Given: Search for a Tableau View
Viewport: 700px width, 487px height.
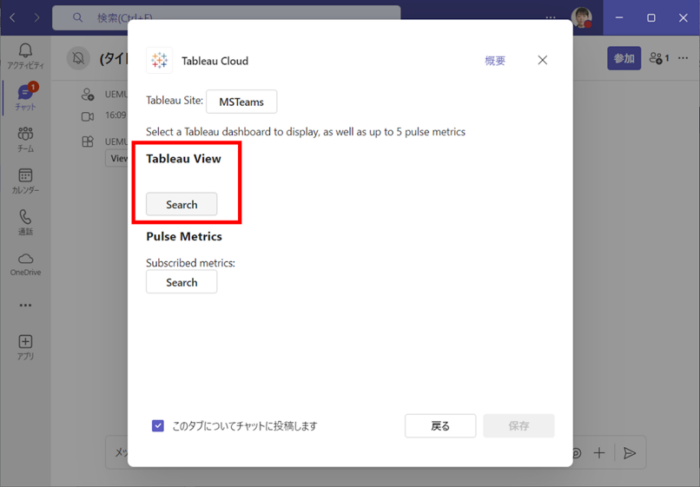Looking at the screenshot, I should click(182, 204).
